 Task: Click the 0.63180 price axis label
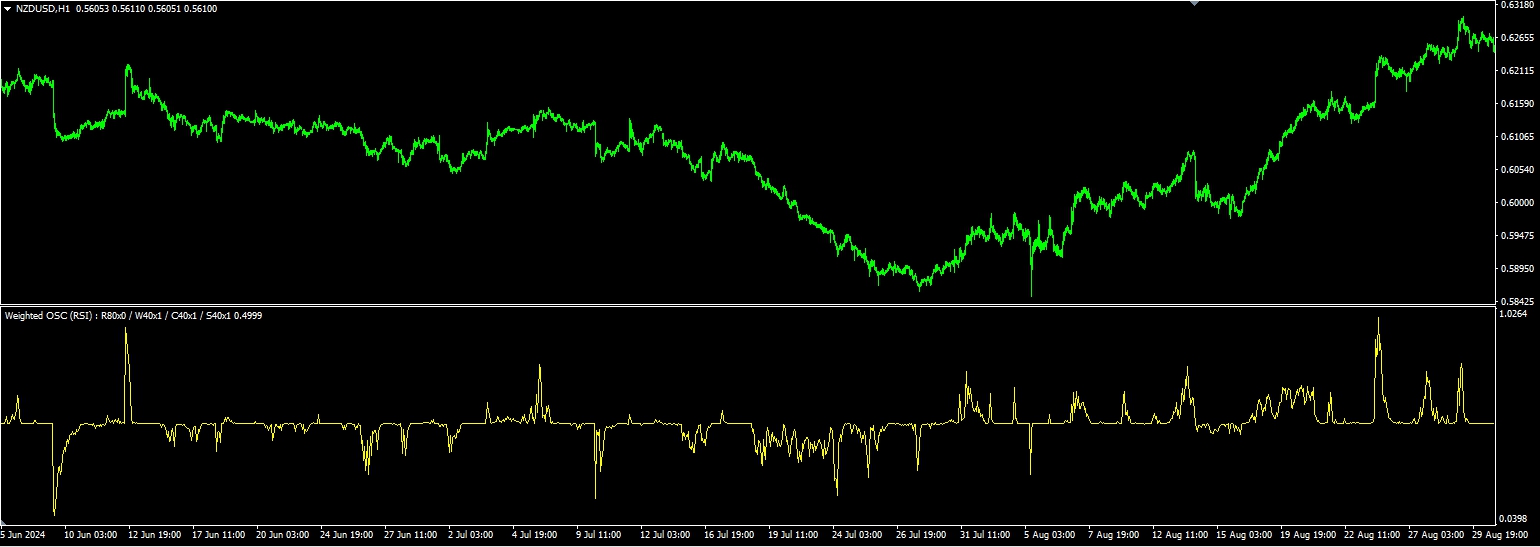[1518, 5]
